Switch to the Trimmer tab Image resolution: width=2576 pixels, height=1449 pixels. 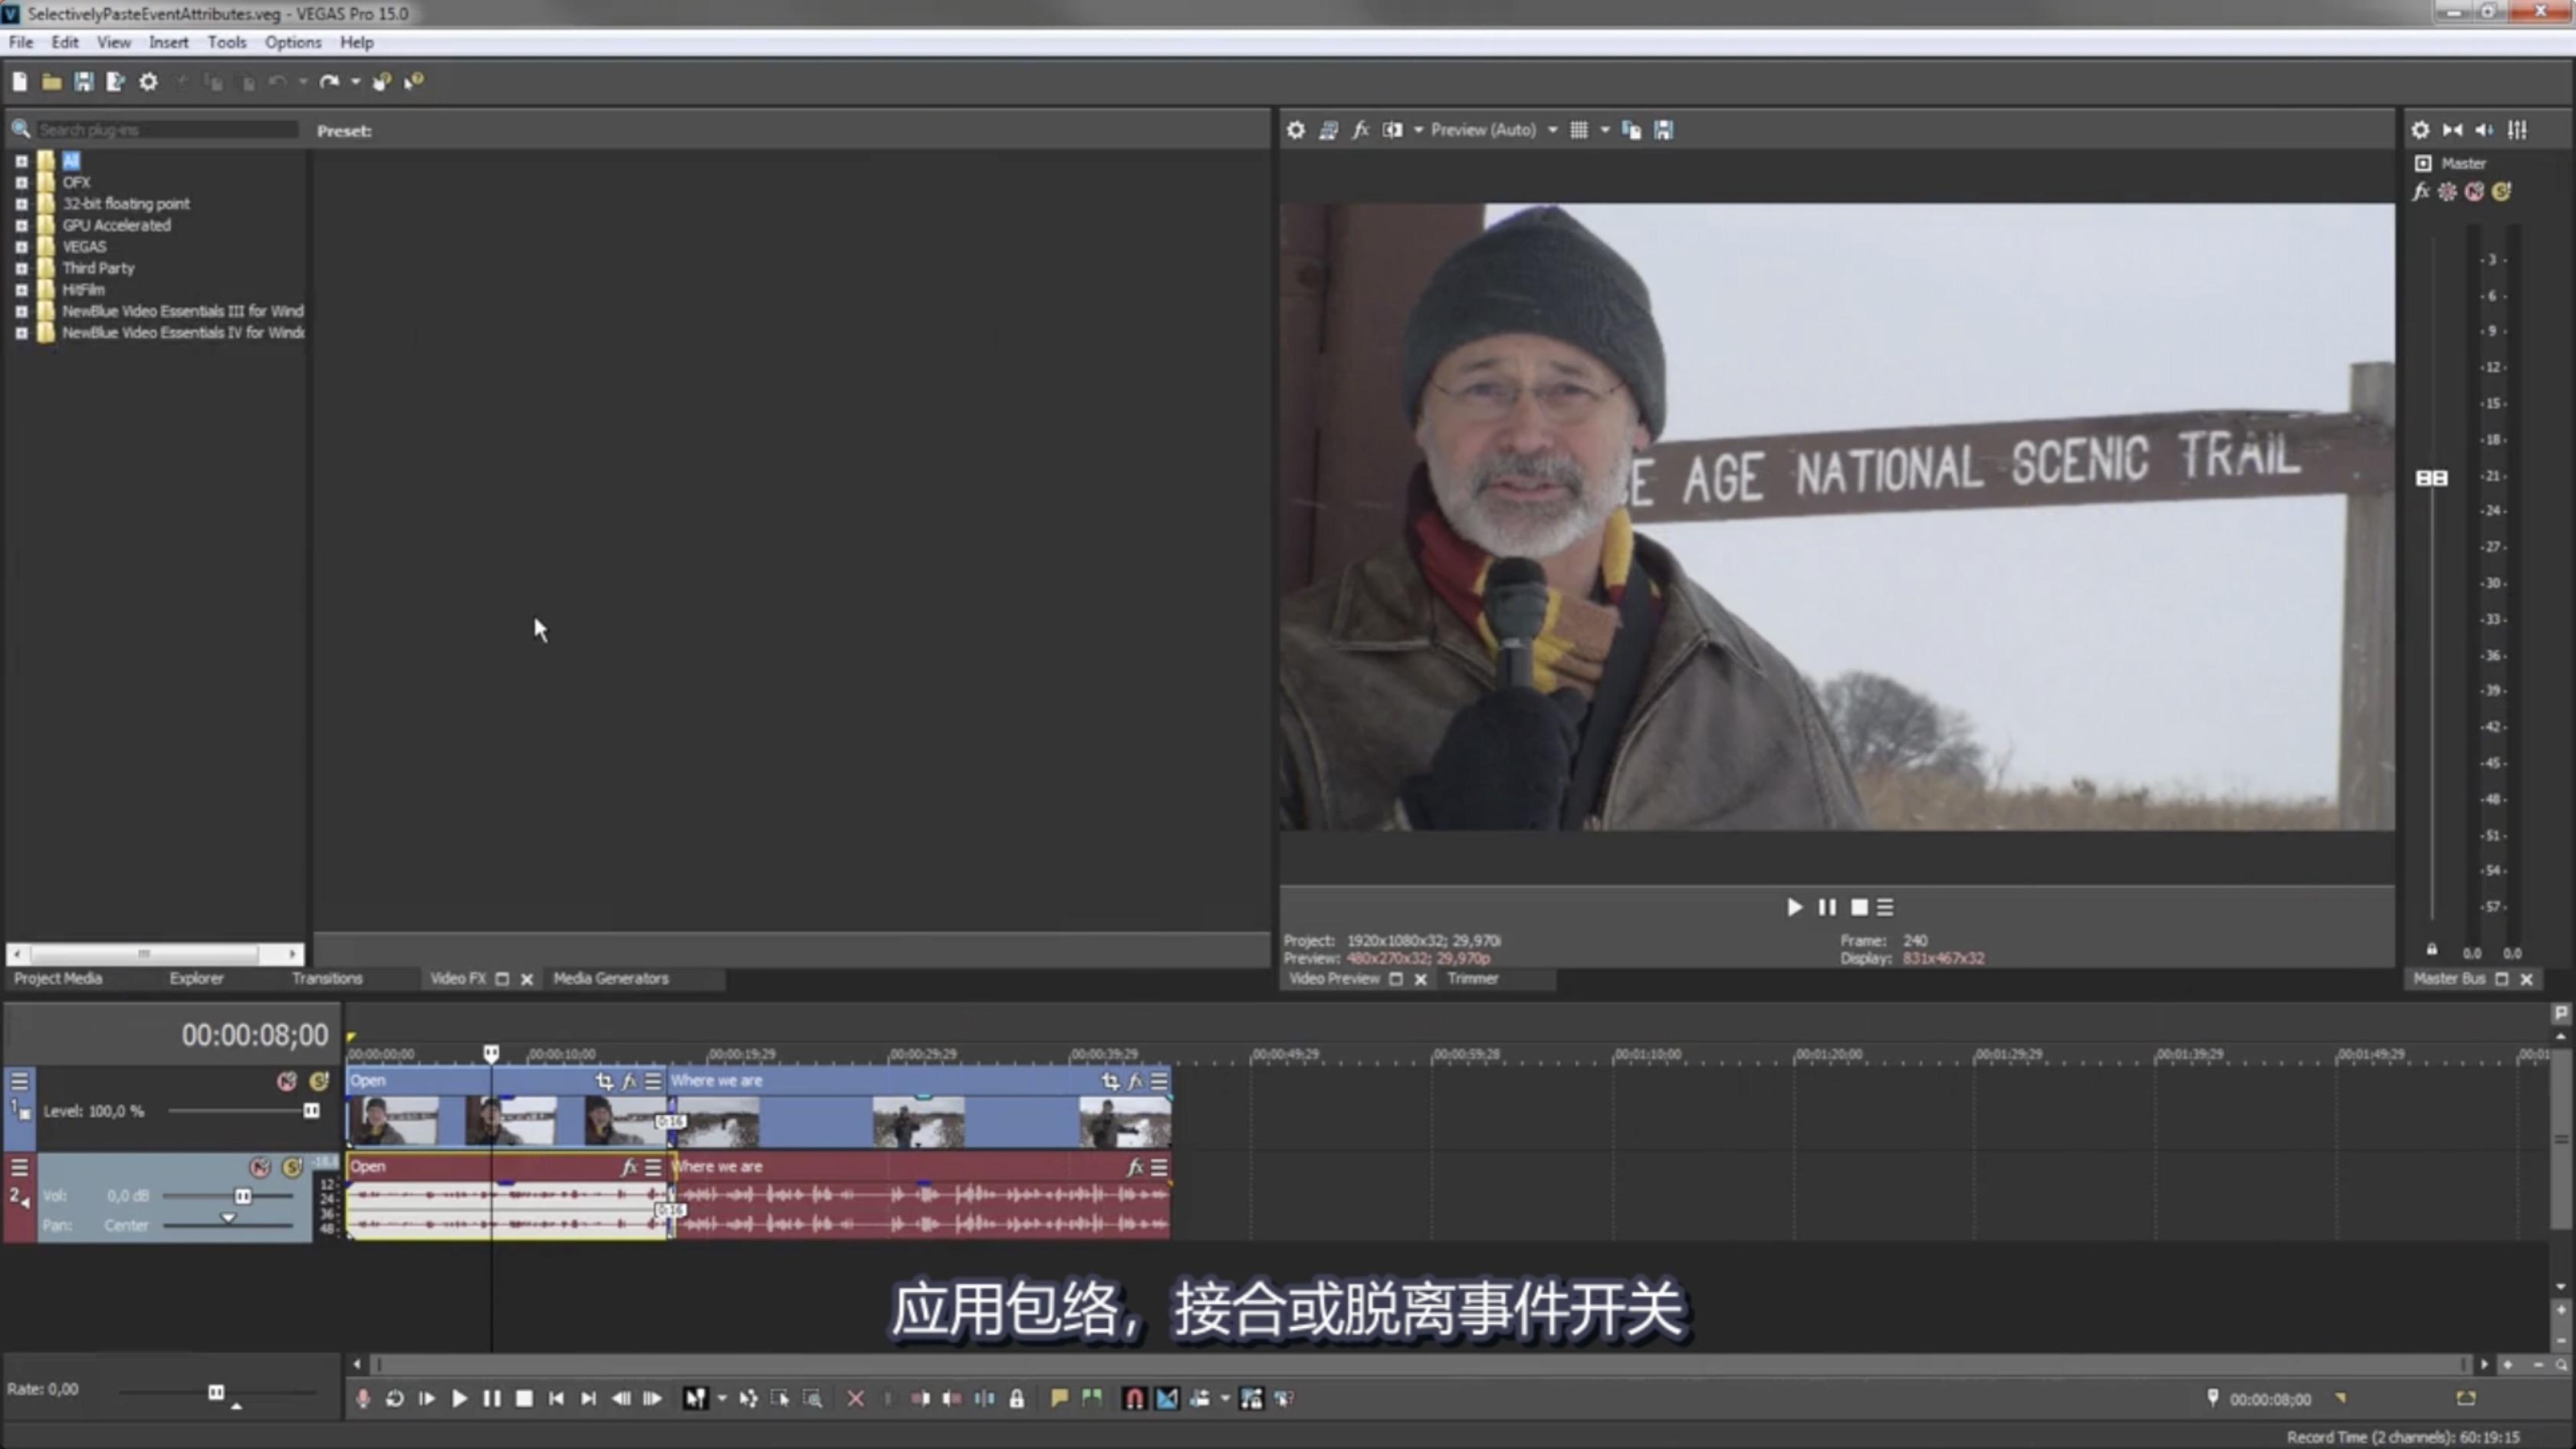1472,978
